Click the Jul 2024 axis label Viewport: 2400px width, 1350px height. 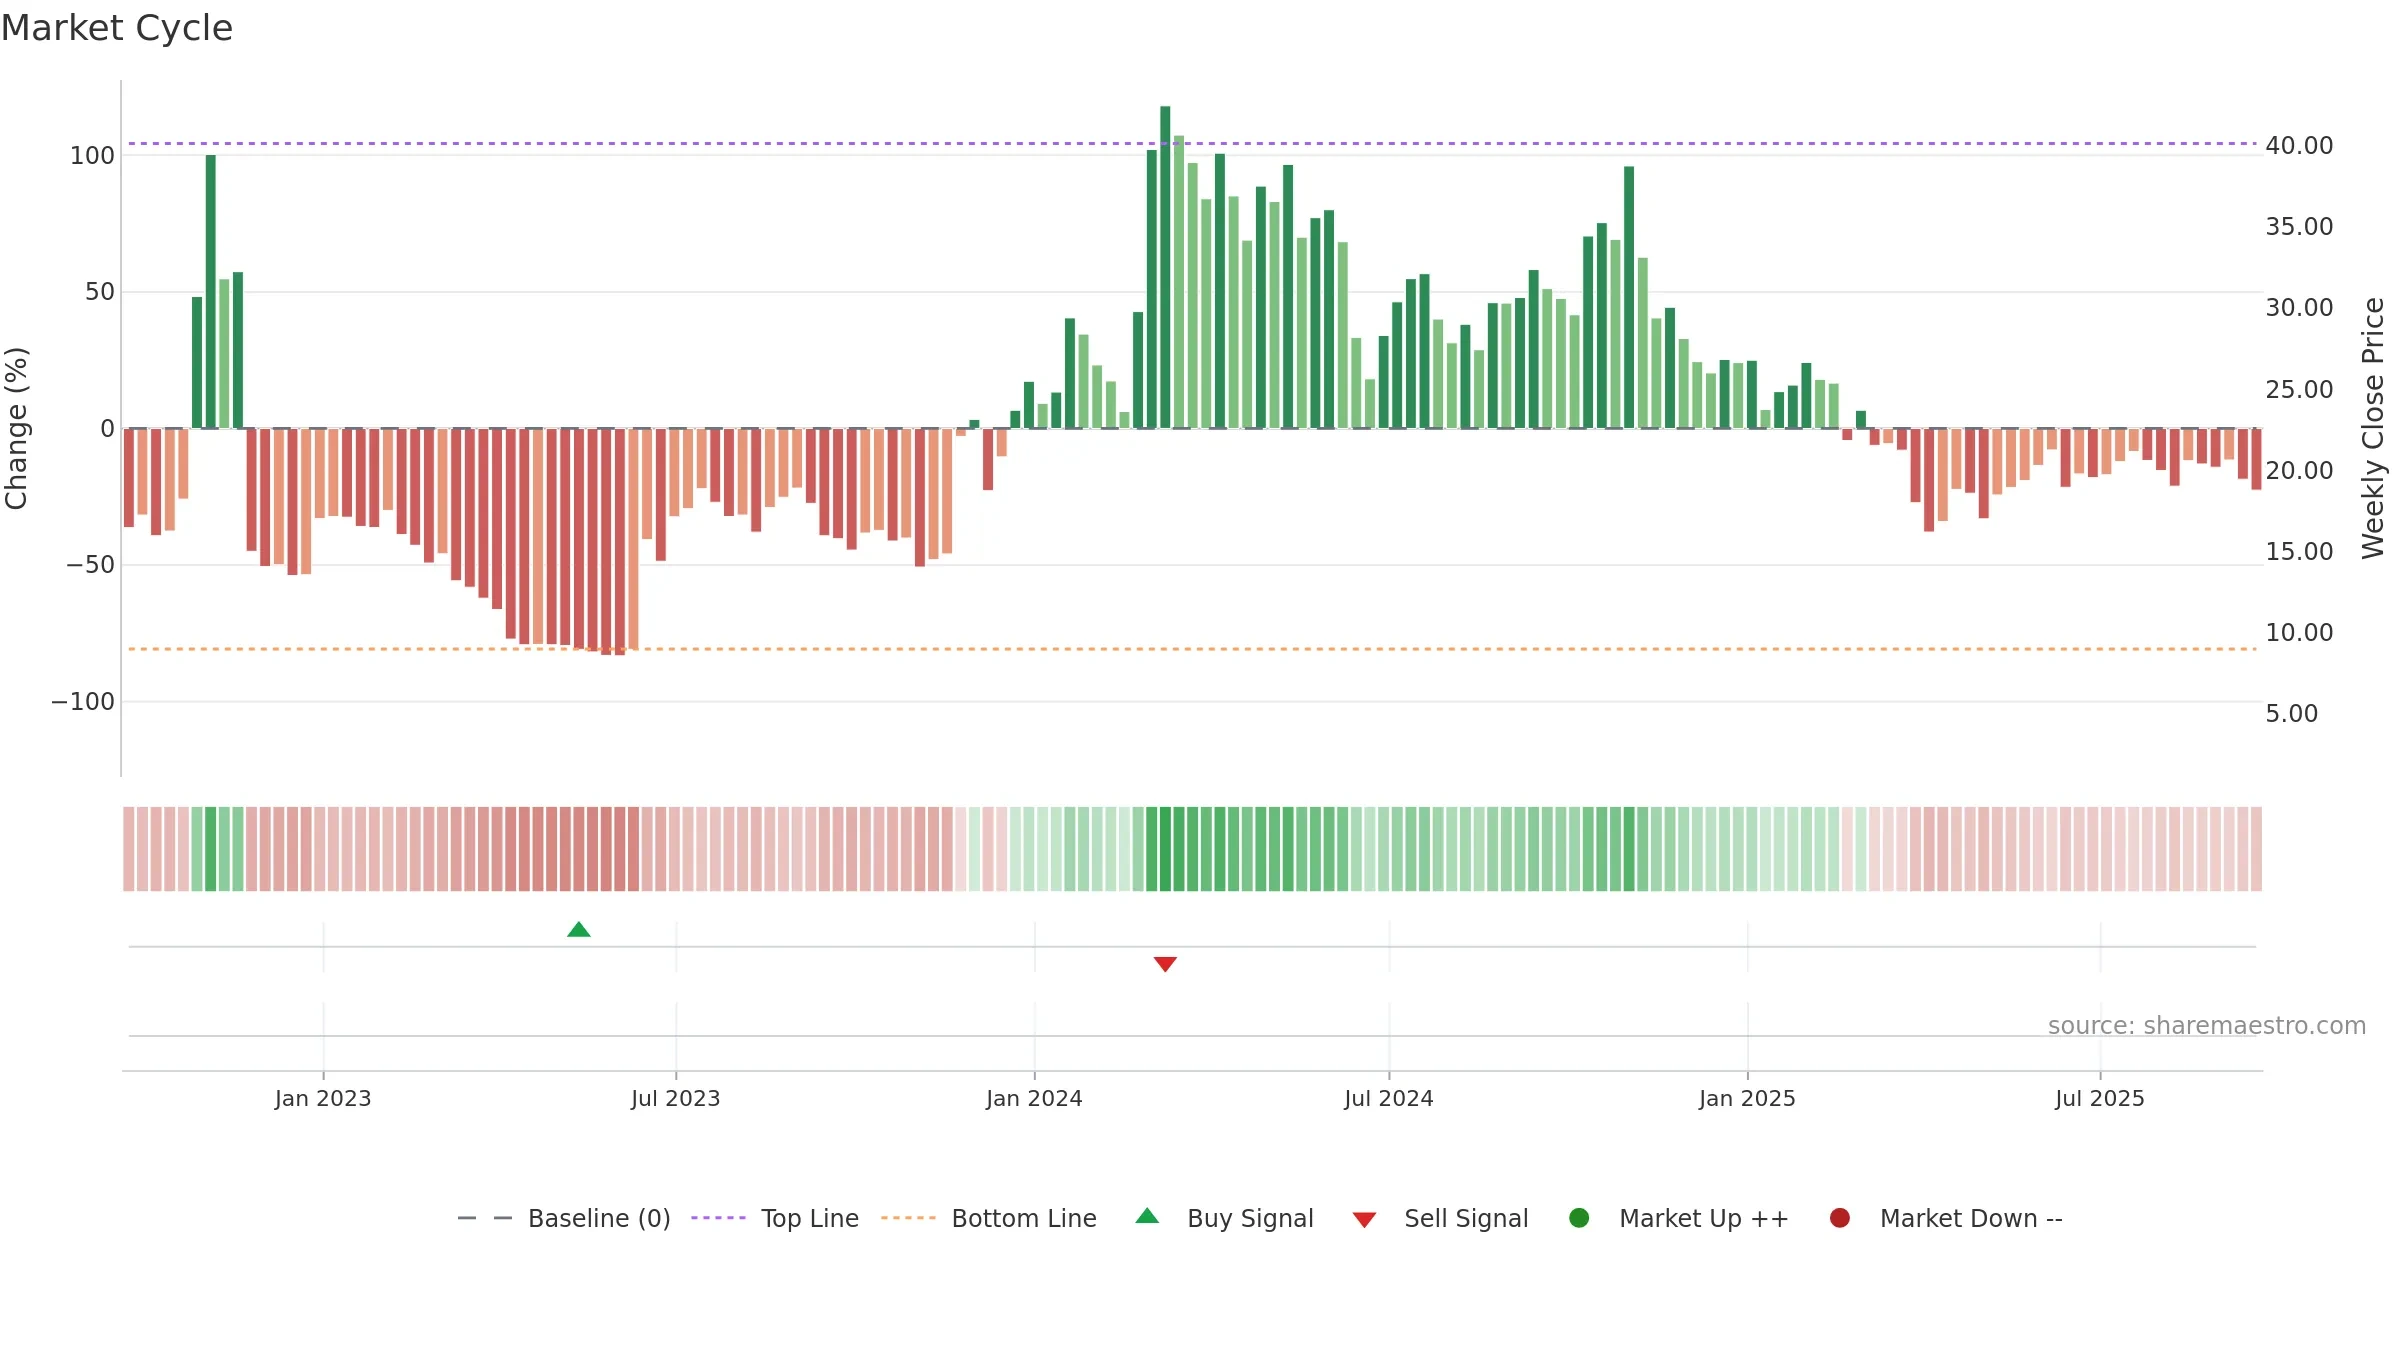pyautogui.click(x=1389, y=1099)
